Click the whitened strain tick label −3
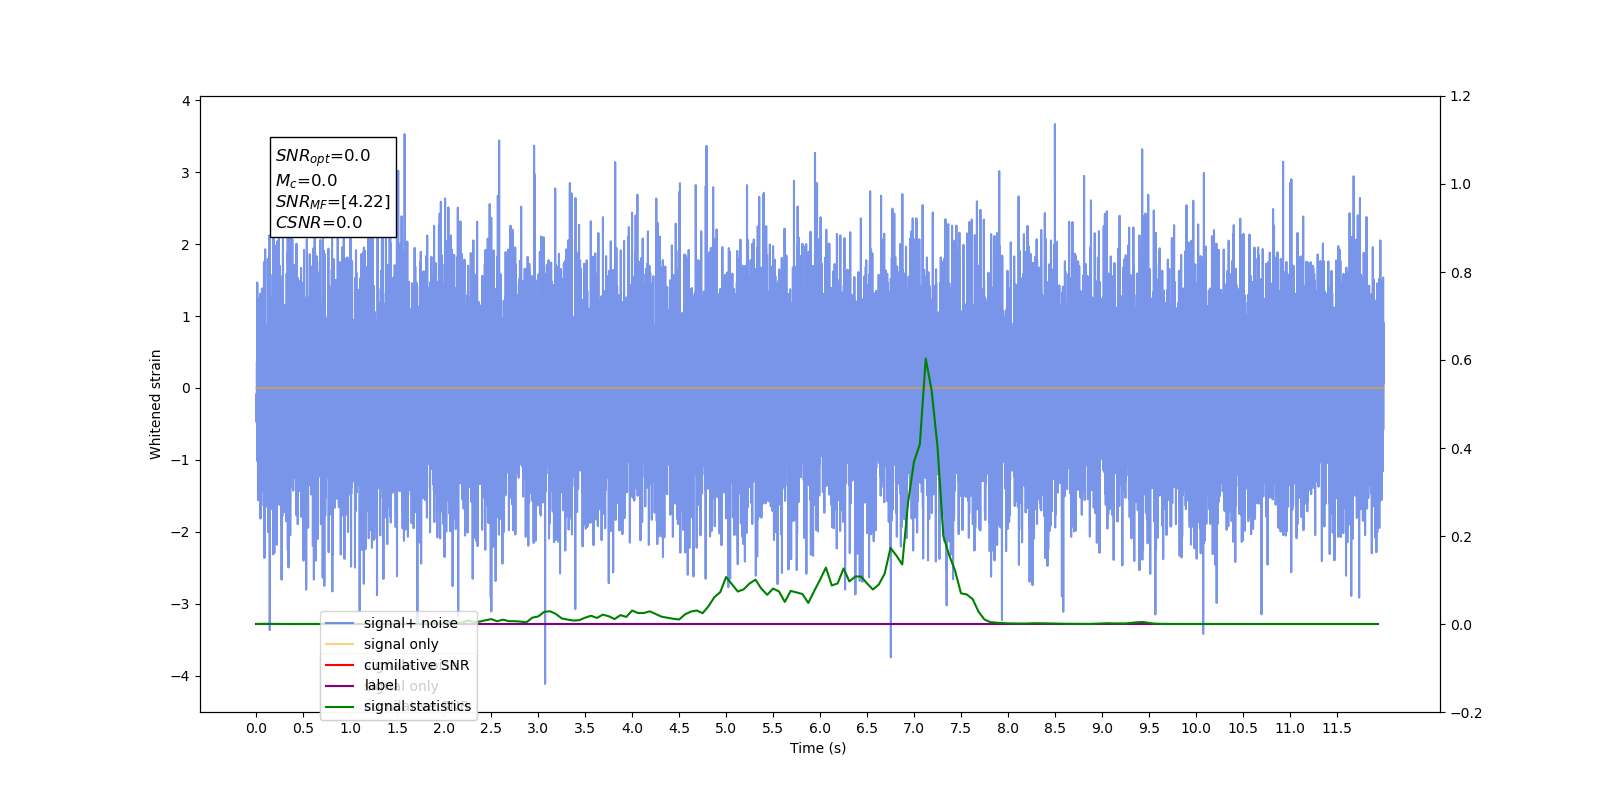This screenshot has height=800, width=1600. coord(180,604)
